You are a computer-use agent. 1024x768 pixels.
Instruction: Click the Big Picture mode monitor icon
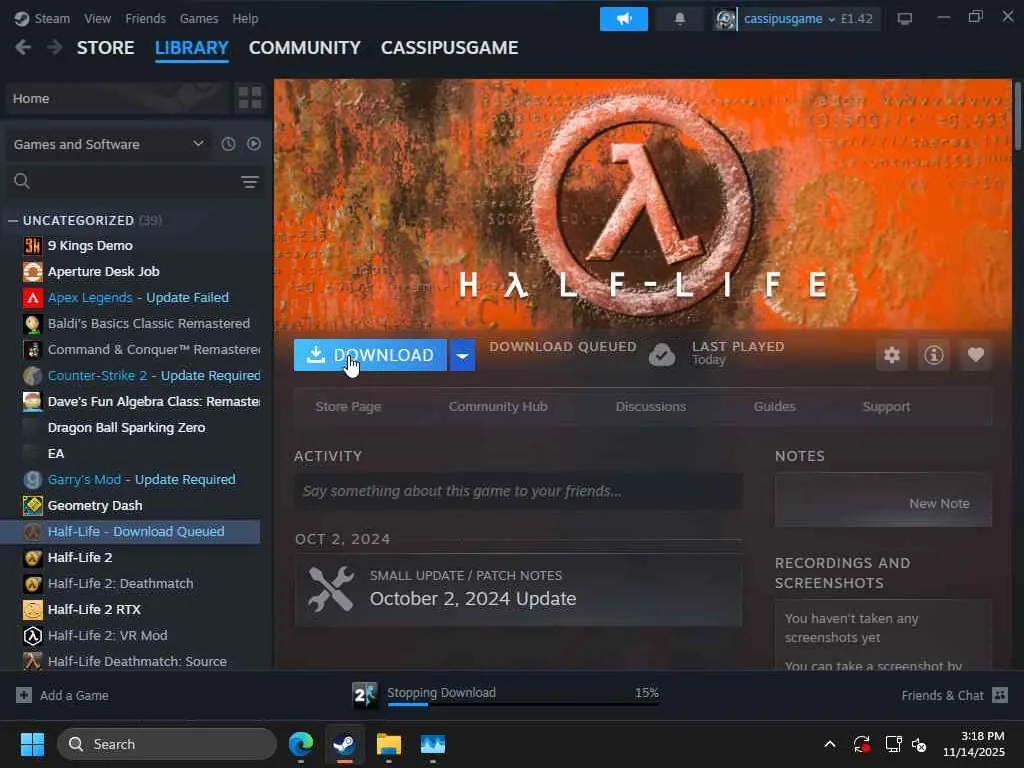(904, 19)
